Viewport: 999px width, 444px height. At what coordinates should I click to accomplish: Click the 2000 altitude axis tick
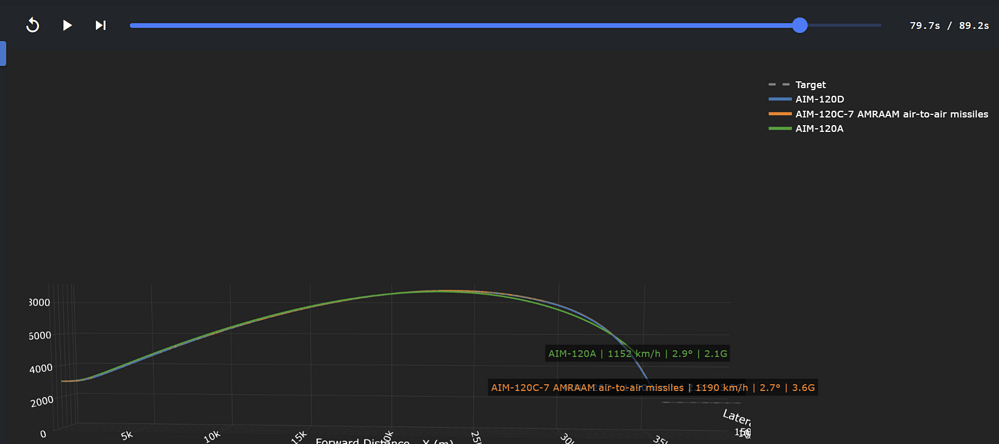pyautogui.click(x=40, y=400)
